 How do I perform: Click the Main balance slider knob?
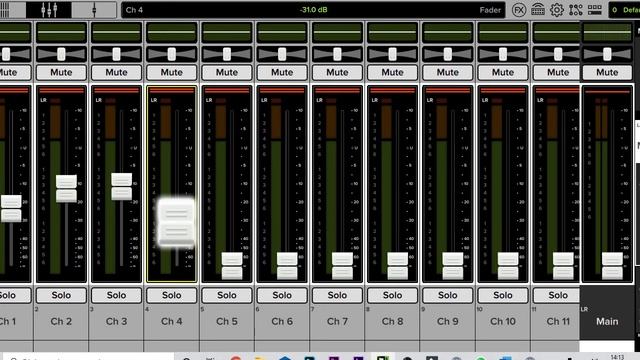click(607, 54)
